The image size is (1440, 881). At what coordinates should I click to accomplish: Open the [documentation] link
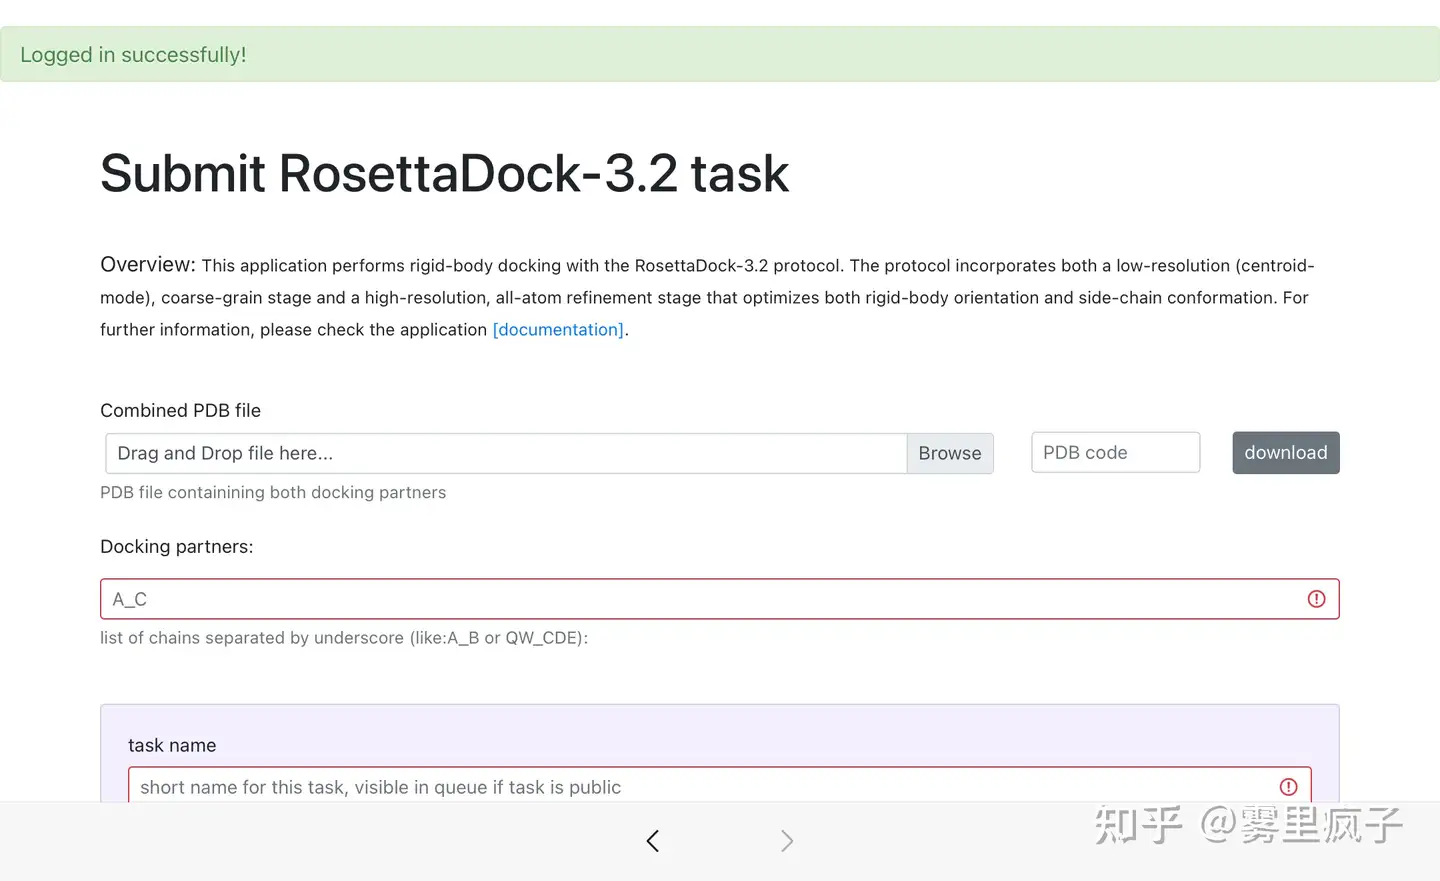558,330
